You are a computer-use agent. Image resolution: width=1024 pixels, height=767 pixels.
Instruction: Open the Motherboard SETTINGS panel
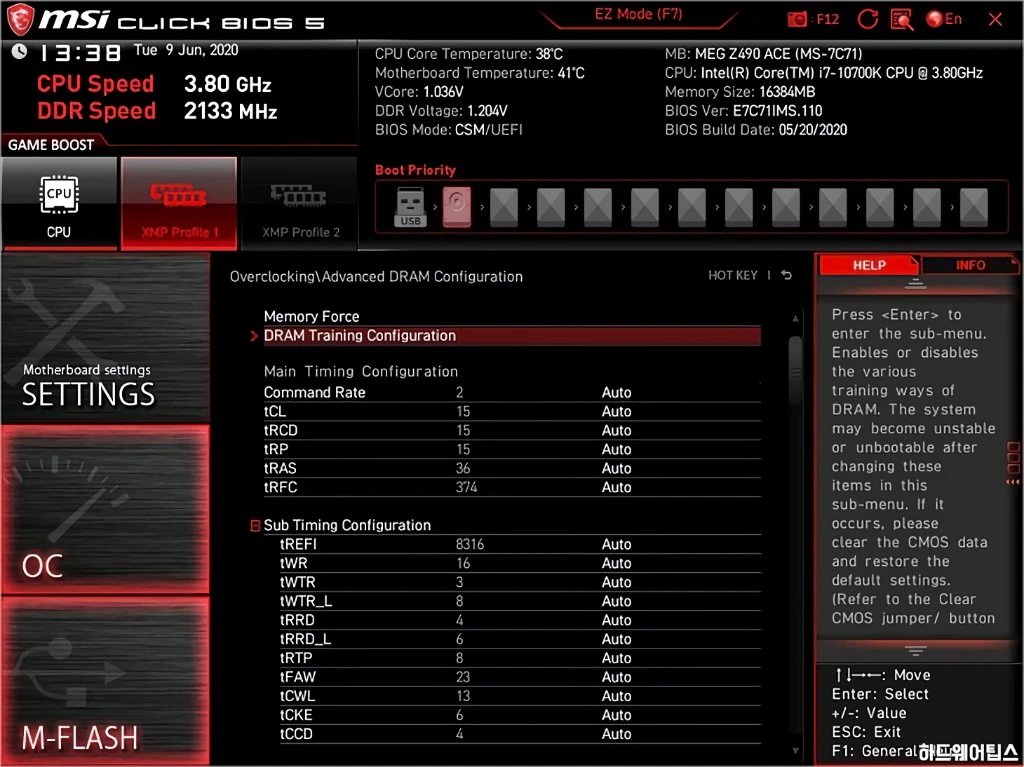click(x=105, y=338)
